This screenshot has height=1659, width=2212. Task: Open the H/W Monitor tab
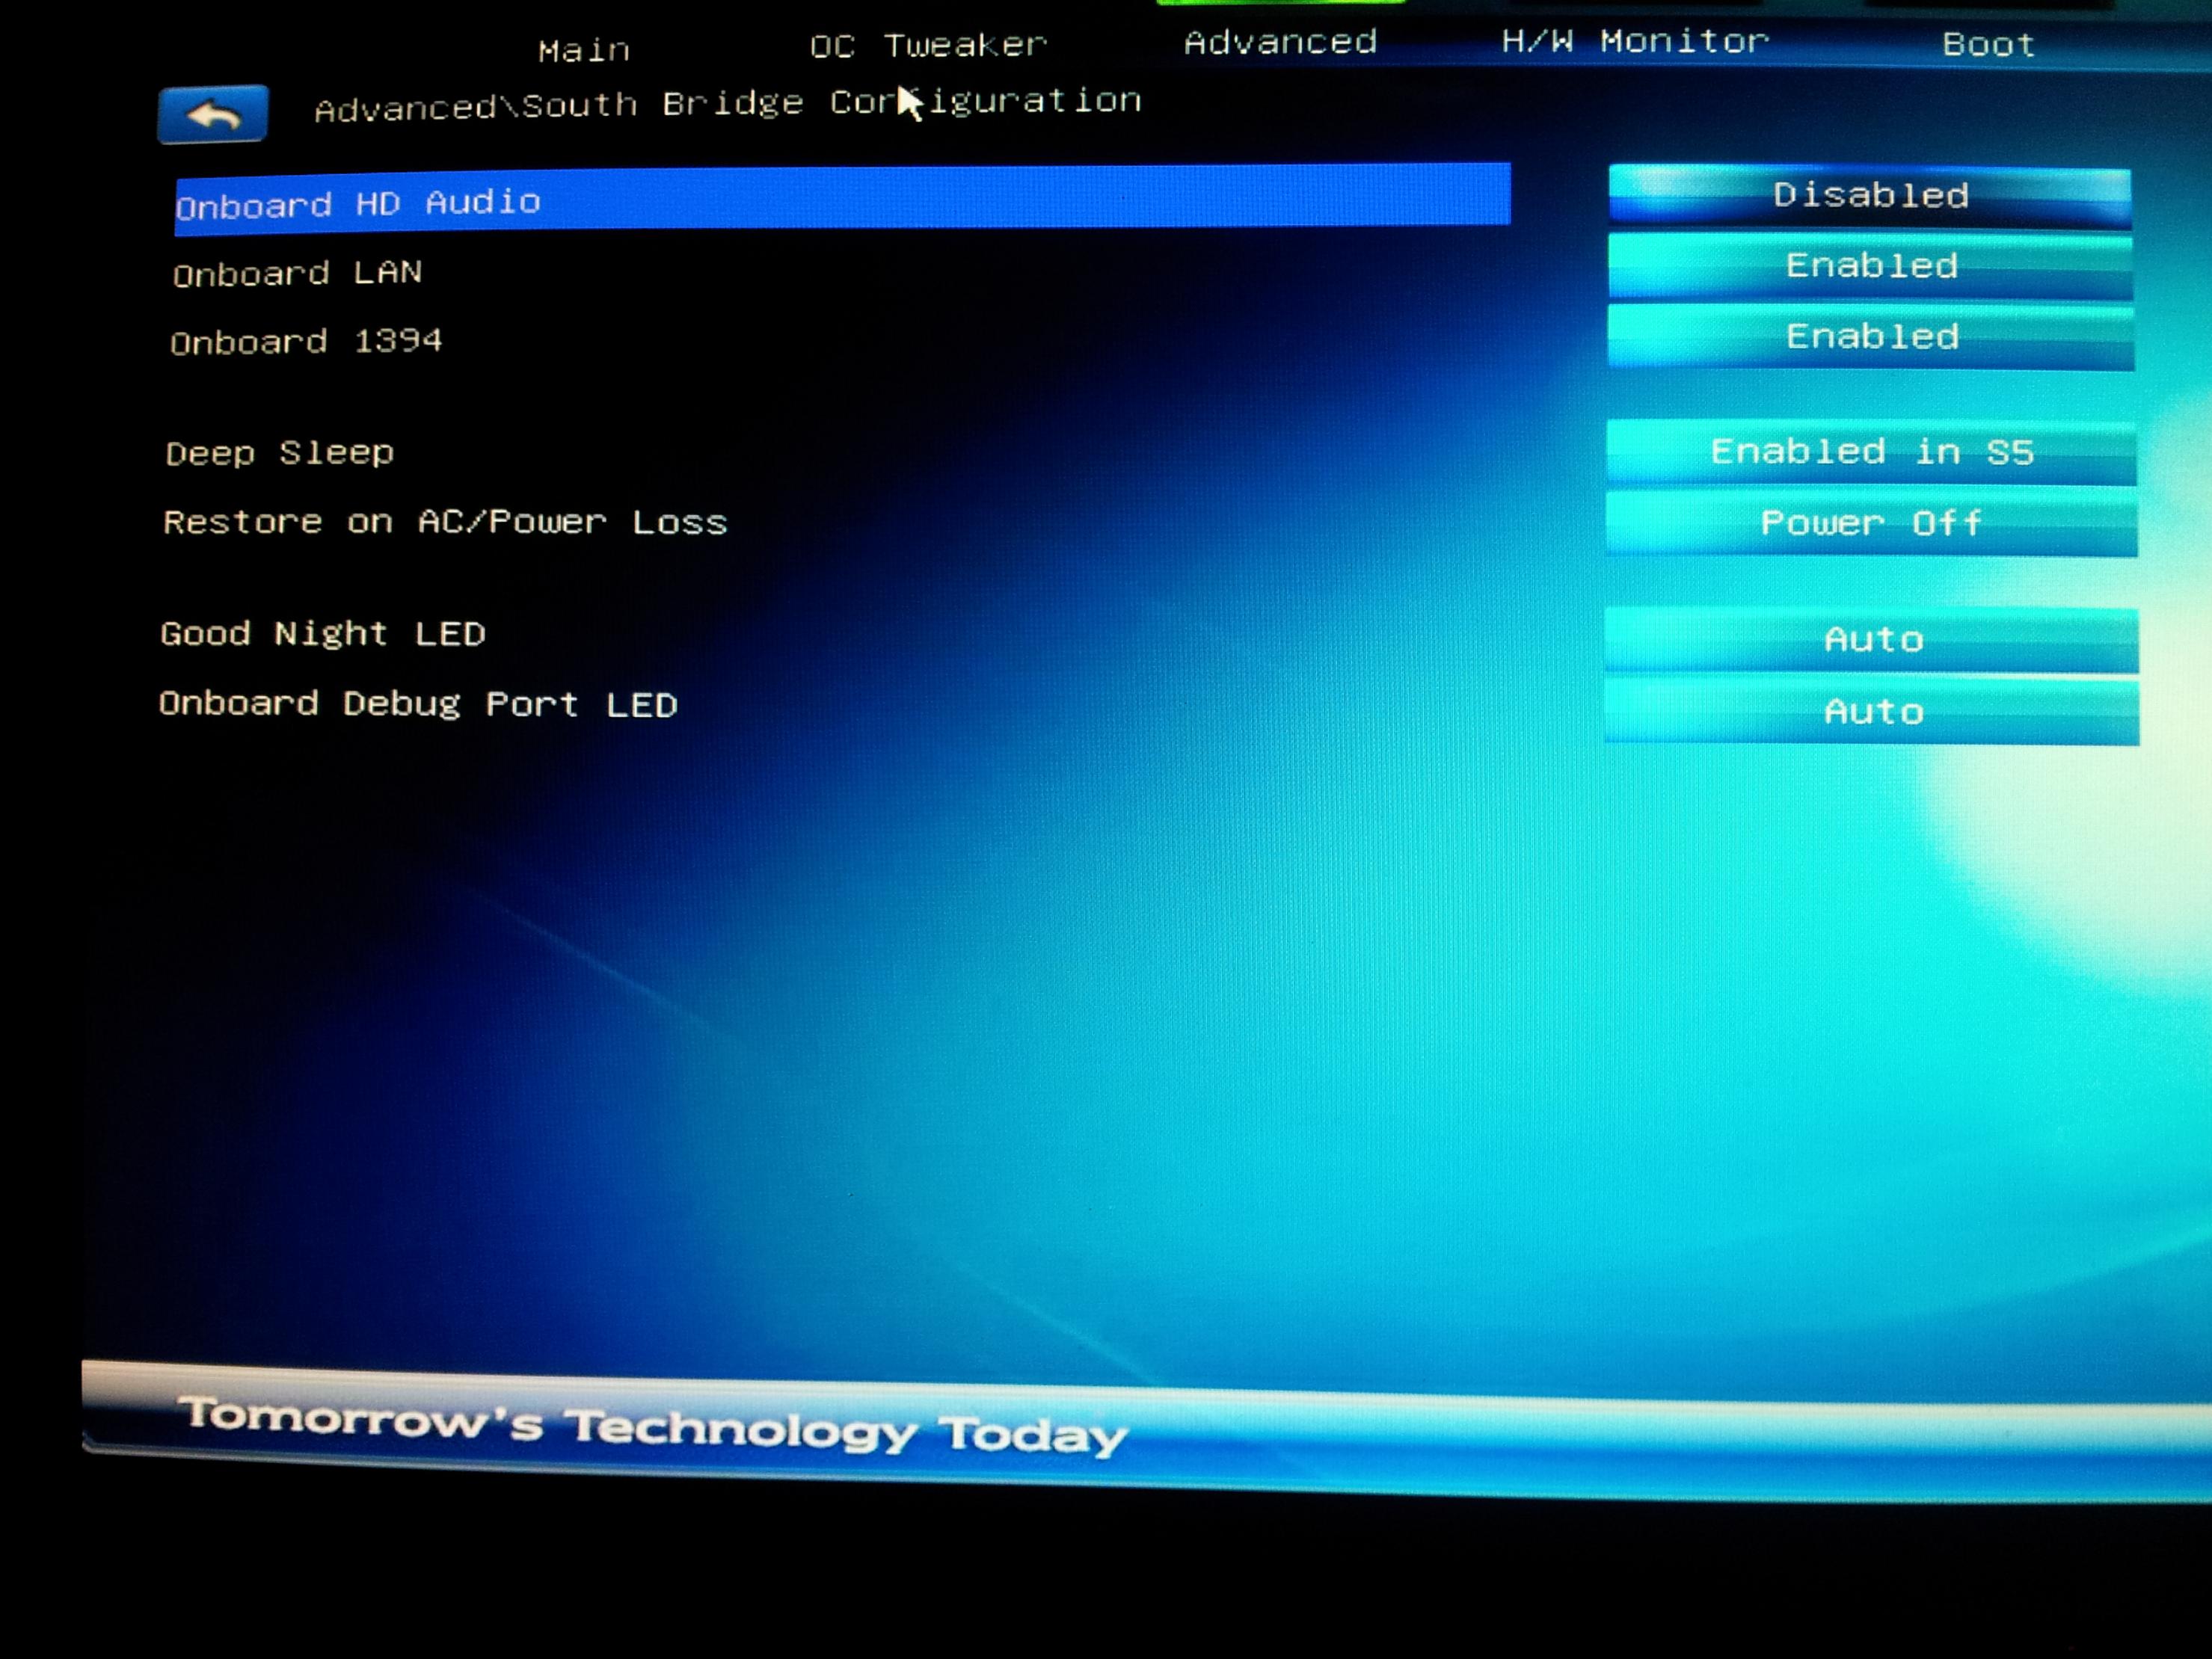[1635, 41]
